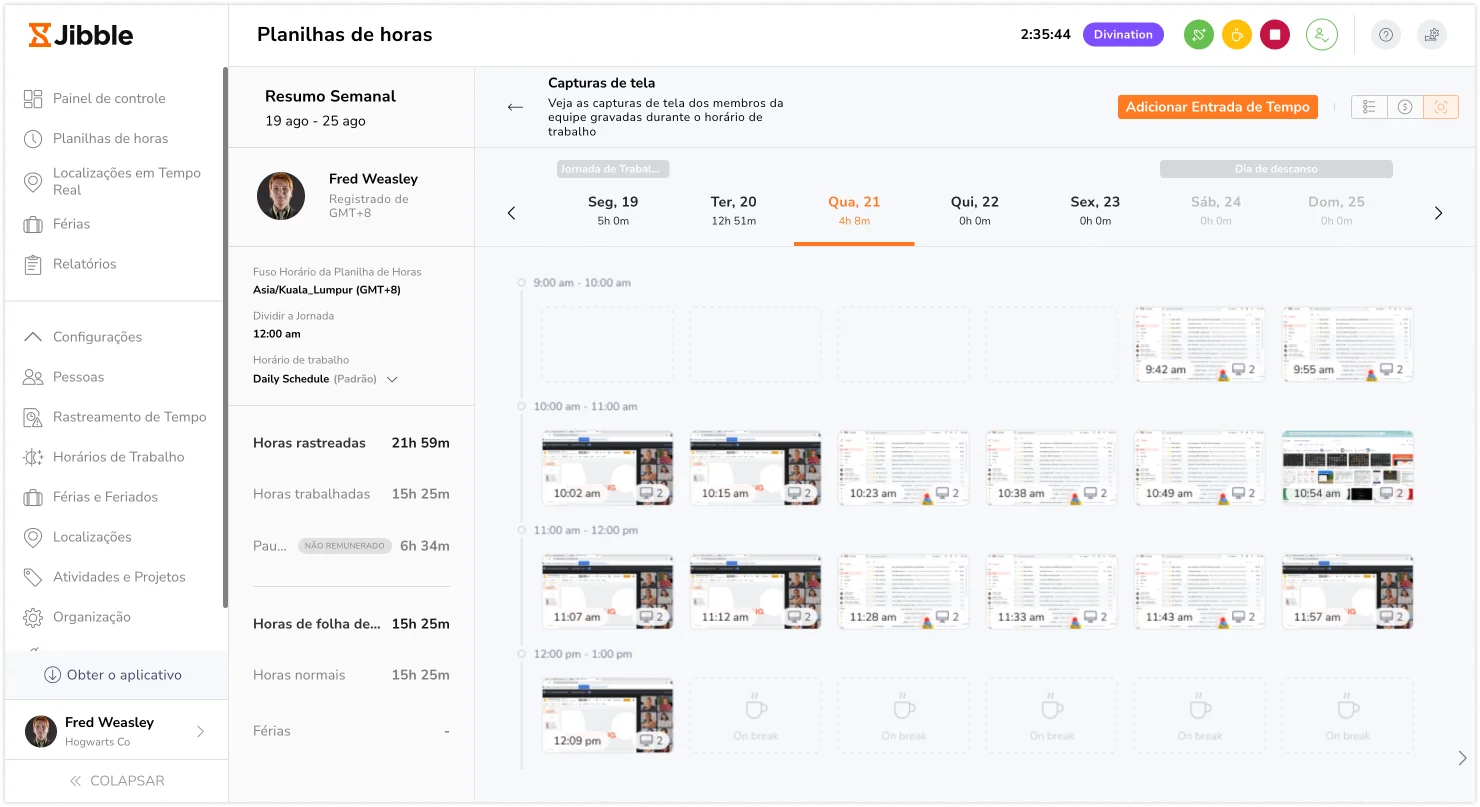Open the 11:33 am screenshot
This screenshot has width=1480, height=807.
(x=1051, y=592)
